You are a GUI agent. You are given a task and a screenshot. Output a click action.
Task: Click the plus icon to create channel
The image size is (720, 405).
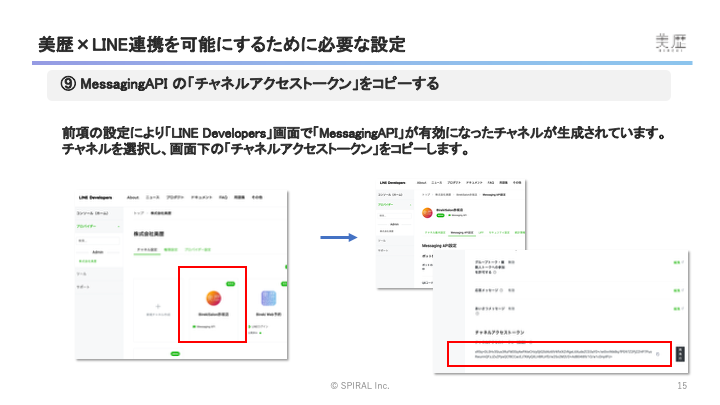pyautogui.click(x=156, y=308)
